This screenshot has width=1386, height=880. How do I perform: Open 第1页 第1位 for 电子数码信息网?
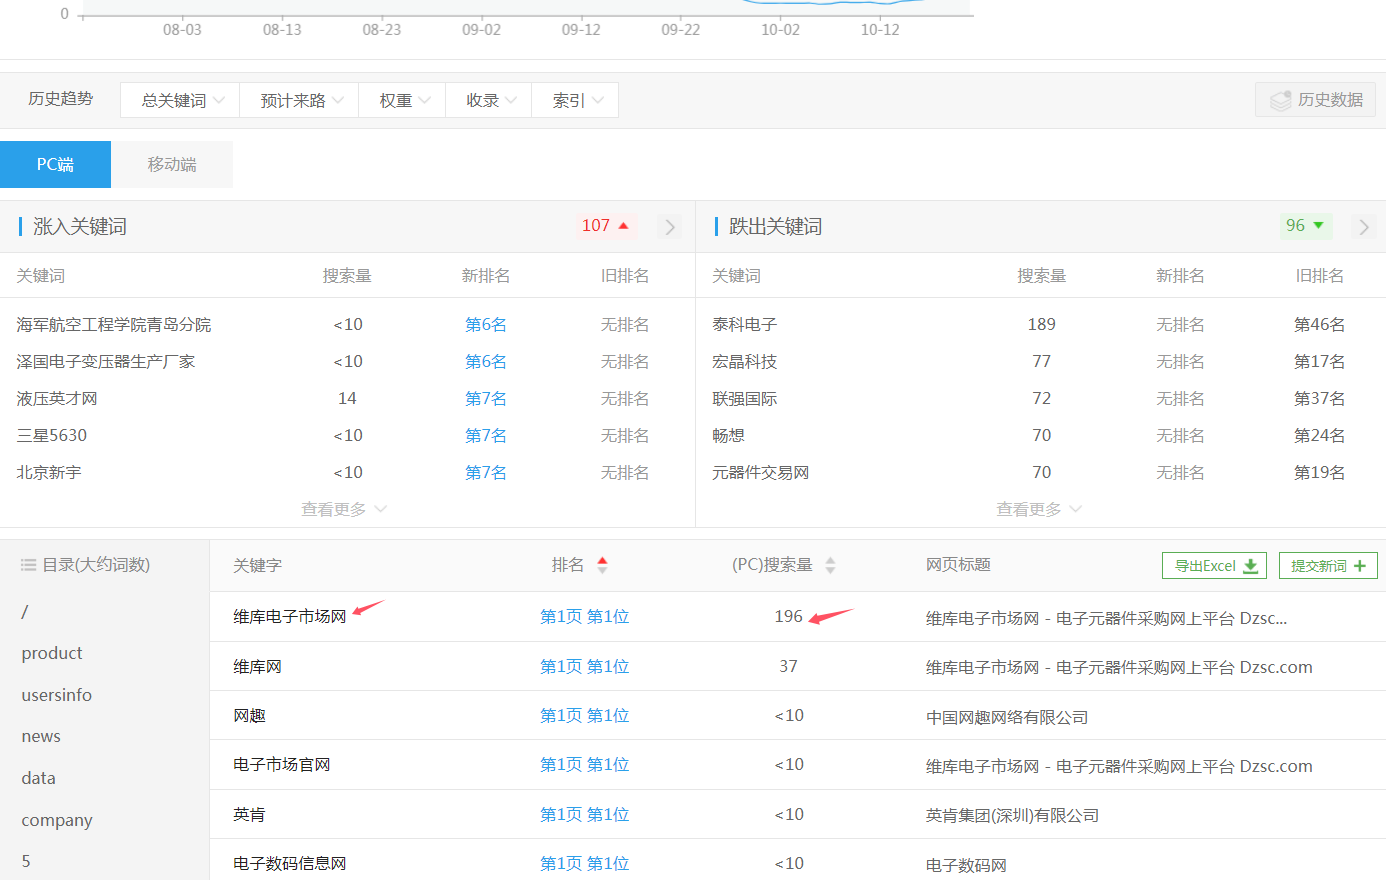click(x=585, y=864)
